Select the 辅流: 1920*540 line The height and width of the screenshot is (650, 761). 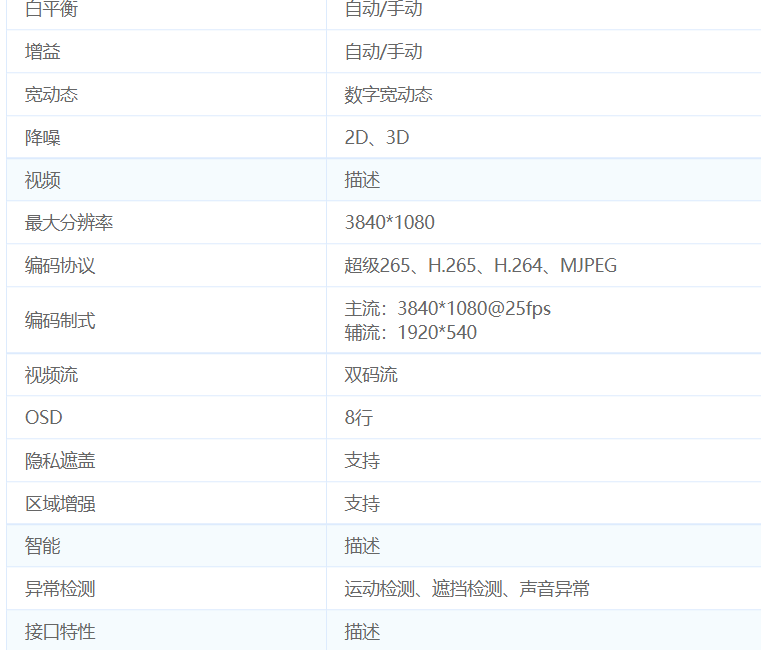click(x=410, y=332)
